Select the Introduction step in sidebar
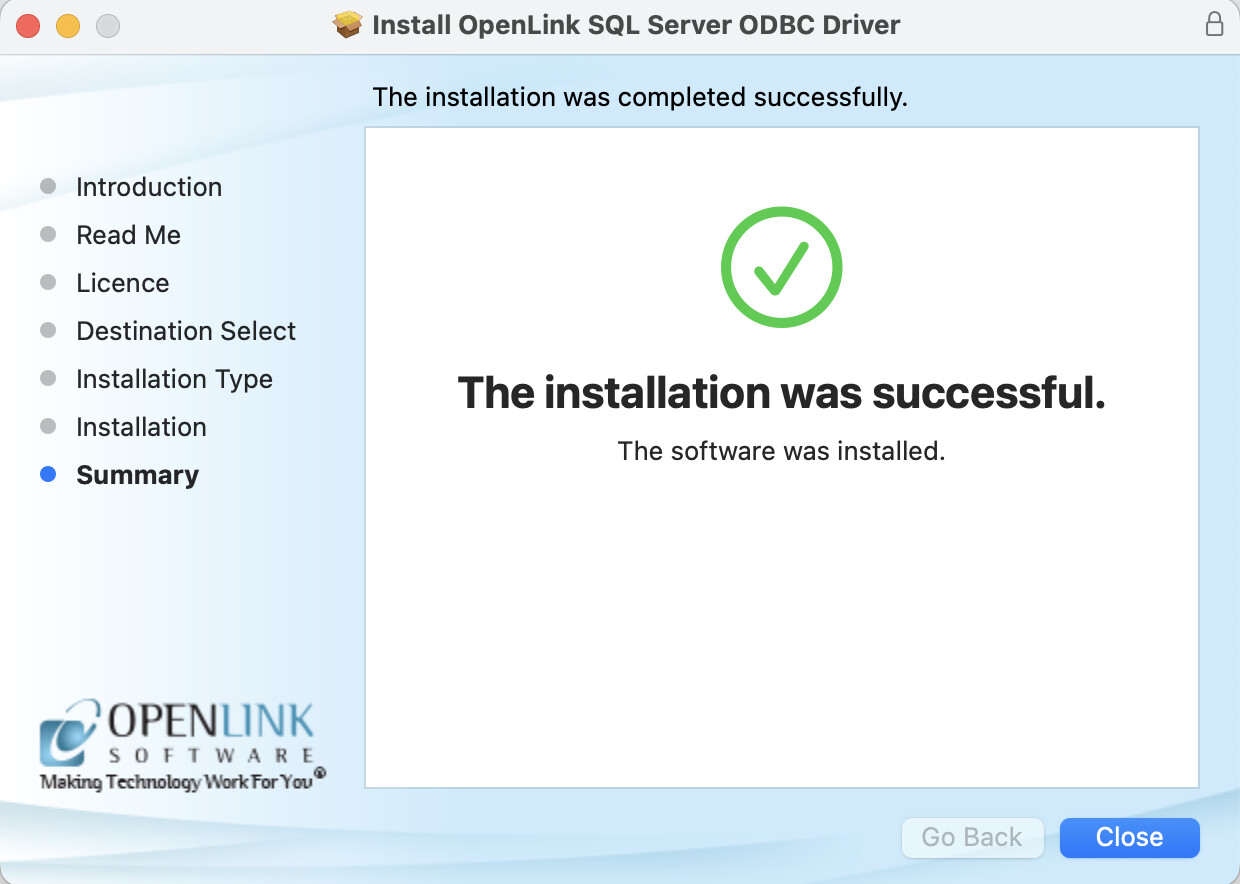This screenshot has height=884, width=1240. 149,187
